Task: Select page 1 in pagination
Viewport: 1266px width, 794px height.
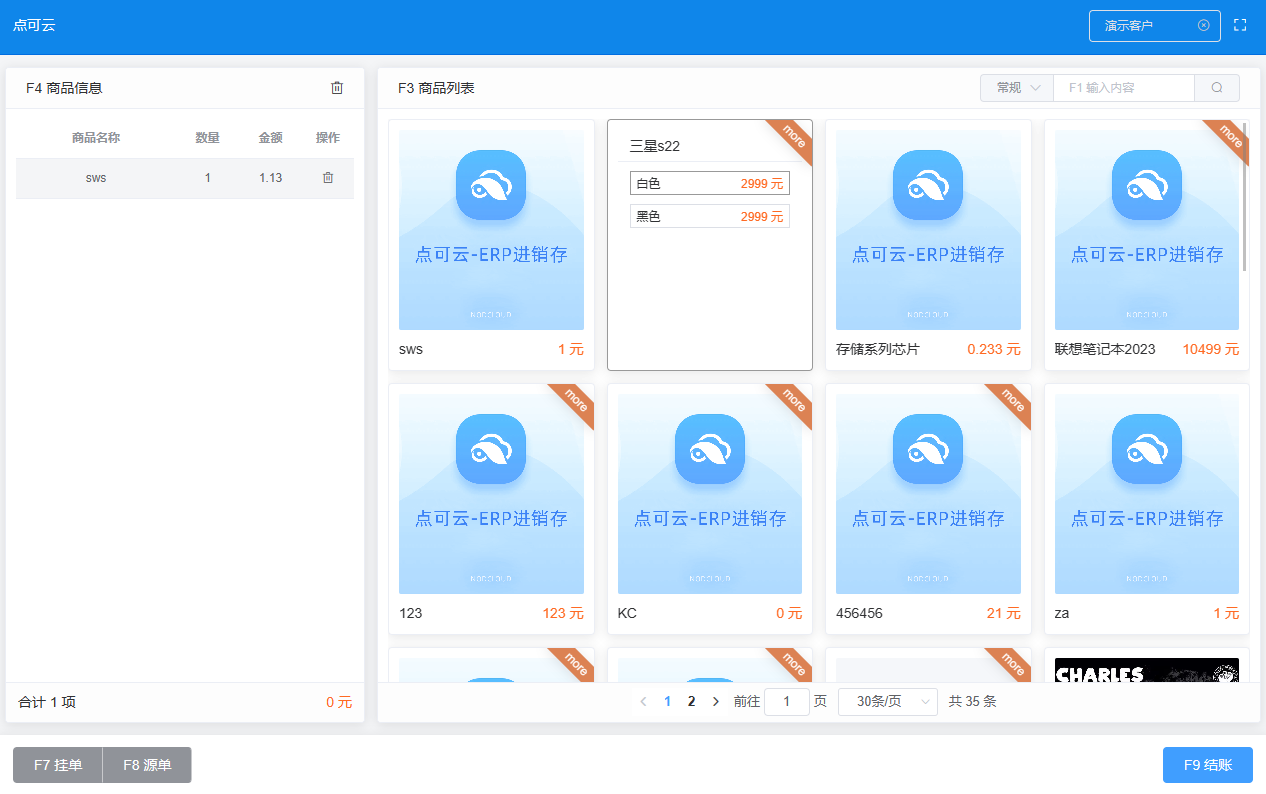Action: (x=667, y=702)
